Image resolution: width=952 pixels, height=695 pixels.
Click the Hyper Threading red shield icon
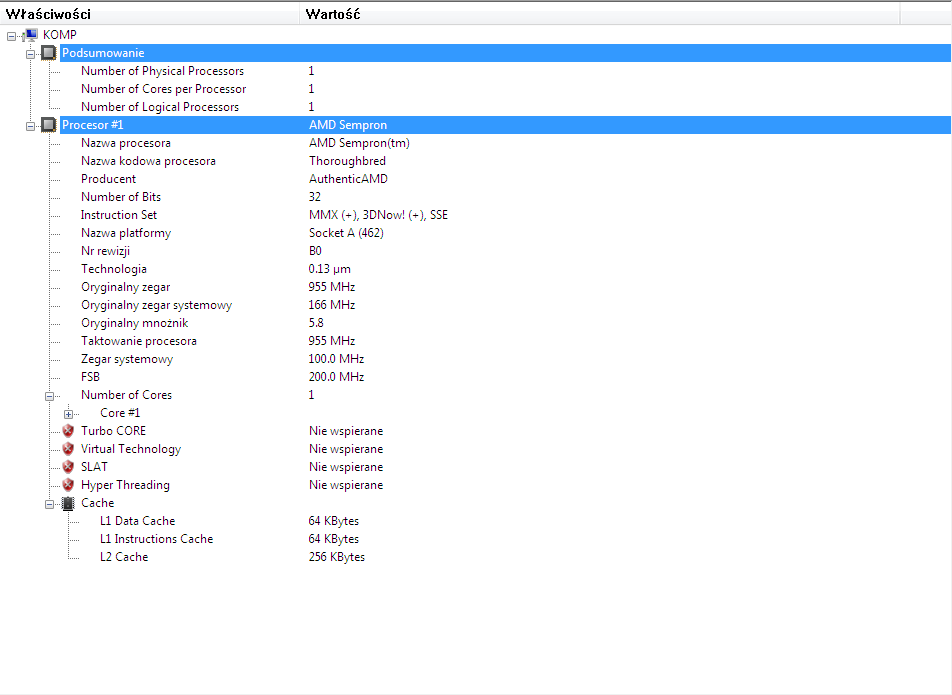pyautogui.click(x=68, y=485)
